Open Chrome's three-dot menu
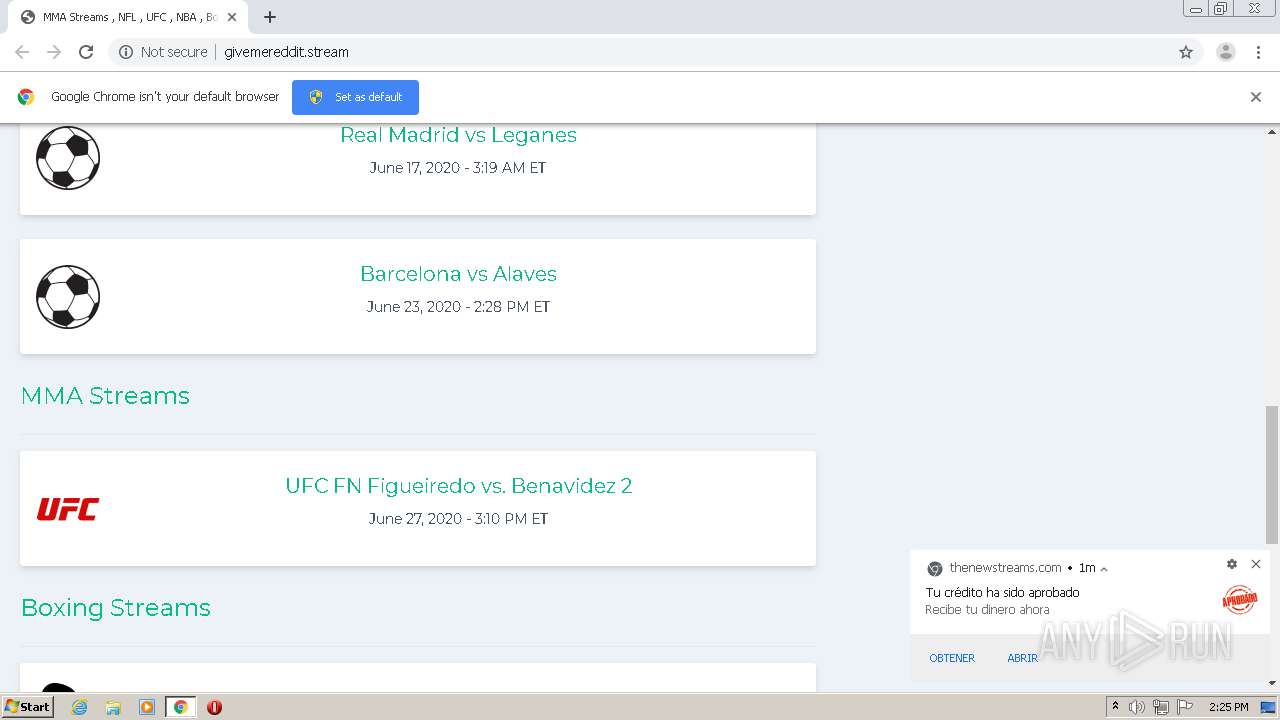This screenshot has width=1280, height=720. tap(1258, 52)
